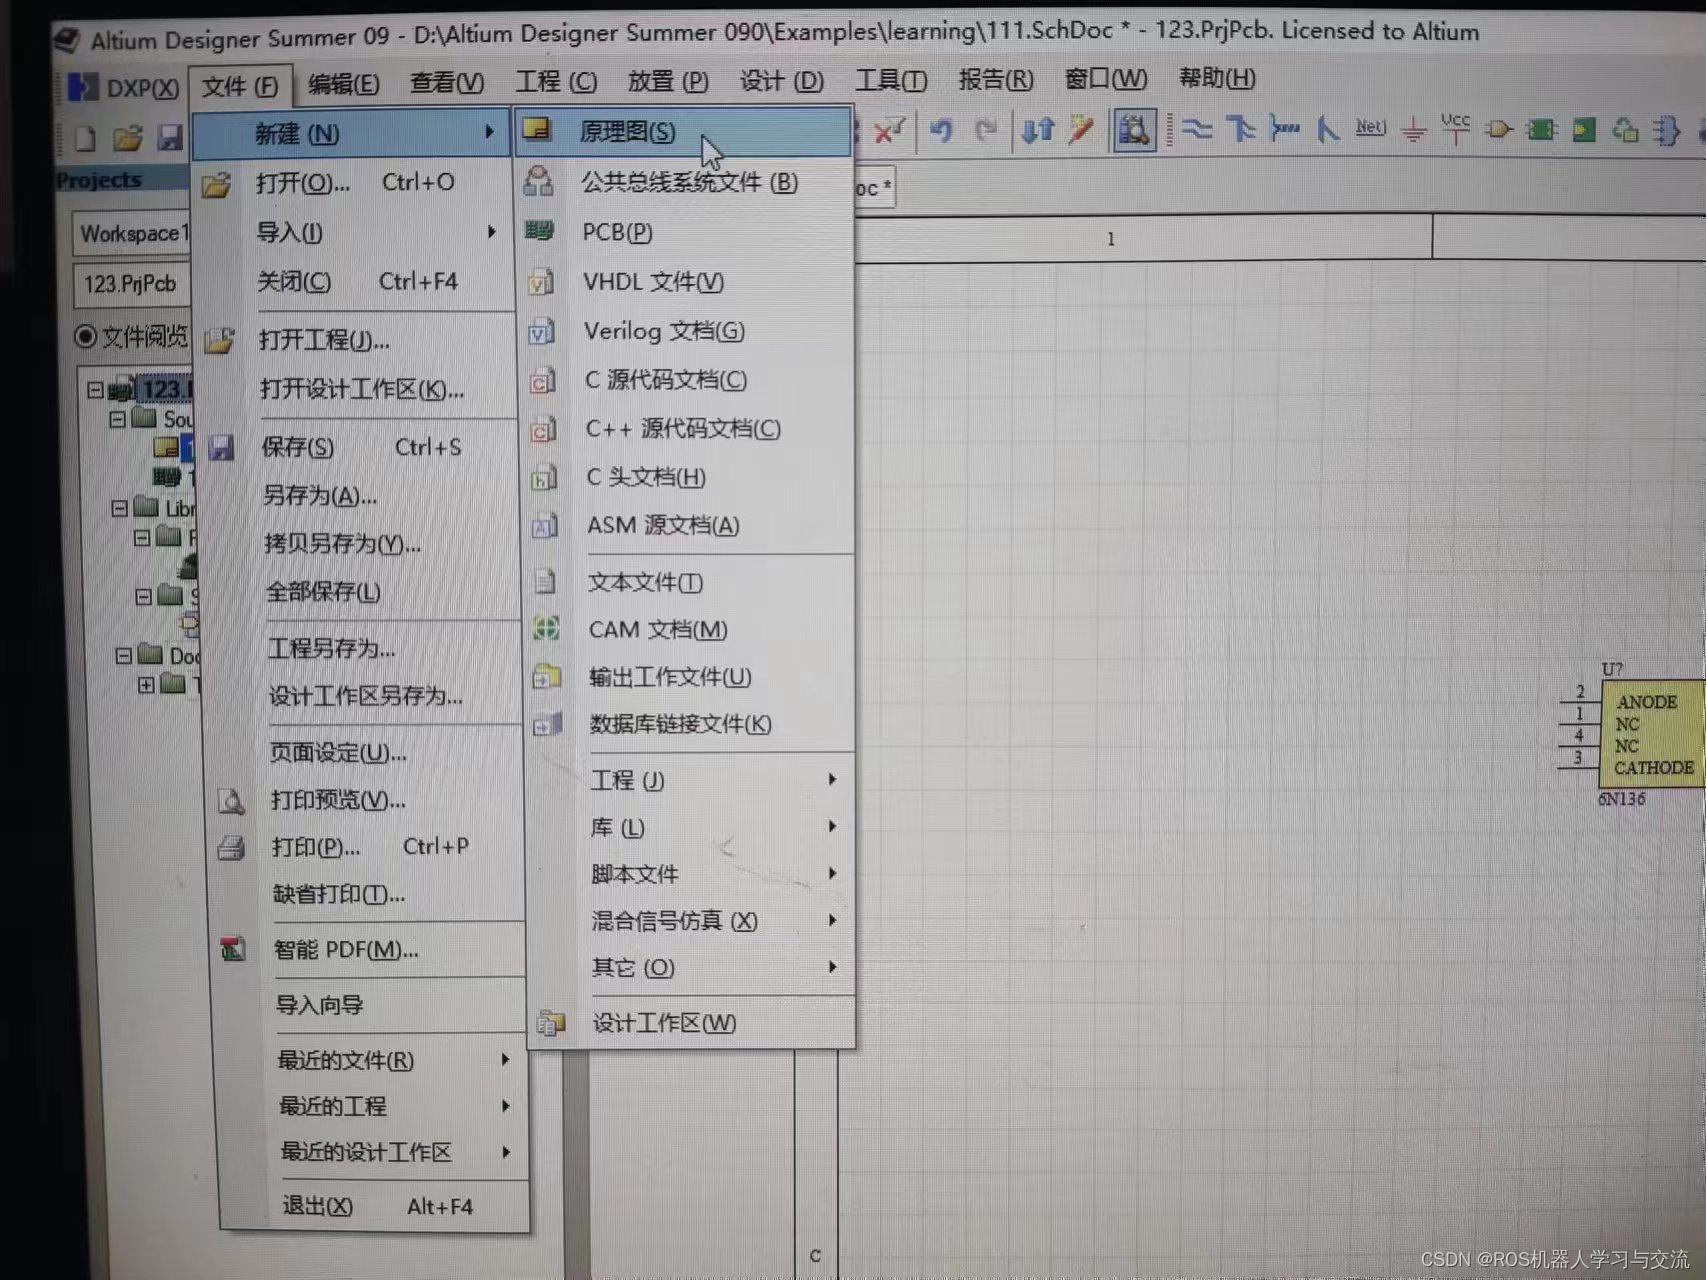The height and width of the screenshot is (1280, 1706).
Task: Open the 帮助(H) menu
Action: tap(1217, 77)
